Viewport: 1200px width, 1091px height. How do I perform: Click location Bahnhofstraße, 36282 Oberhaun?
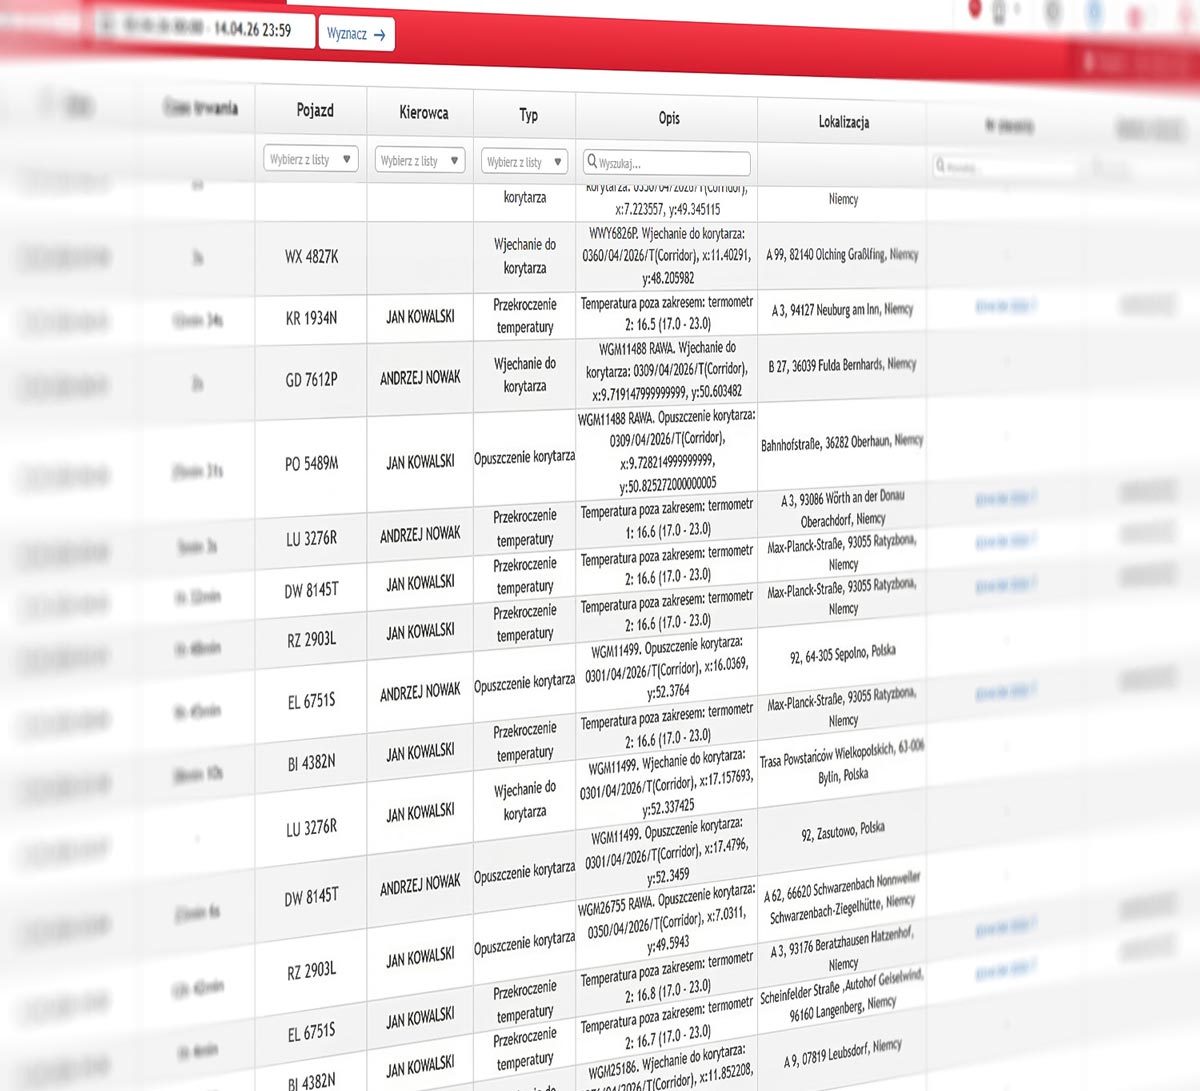point(842,443)
